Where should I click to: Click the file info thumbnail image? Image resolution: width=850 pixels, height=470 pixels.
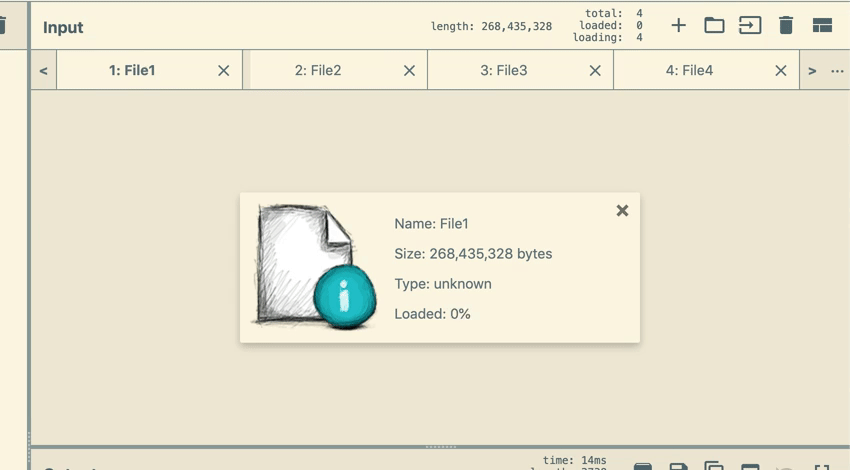click(315, 266)
